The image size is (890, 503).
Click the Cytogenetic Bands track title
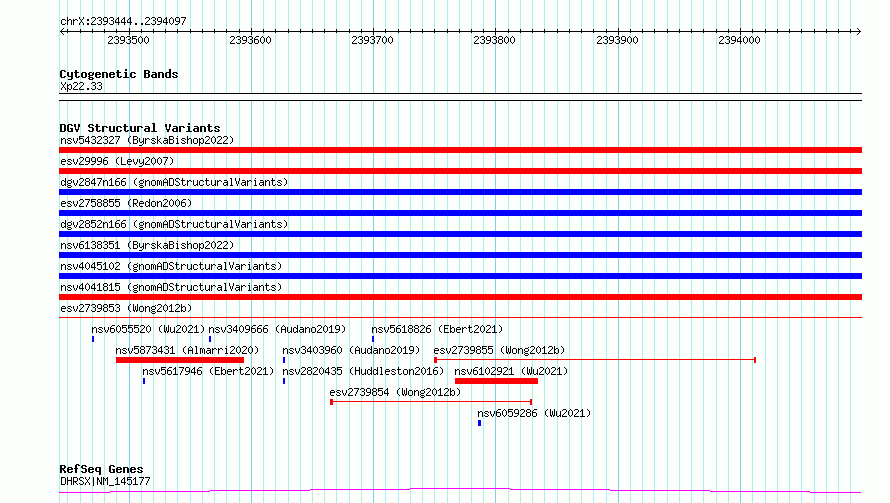coord(119,74)
